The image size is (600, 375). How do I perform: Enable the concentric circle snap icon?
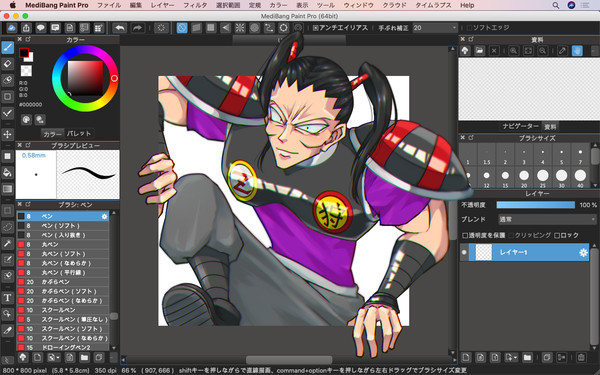254,28
